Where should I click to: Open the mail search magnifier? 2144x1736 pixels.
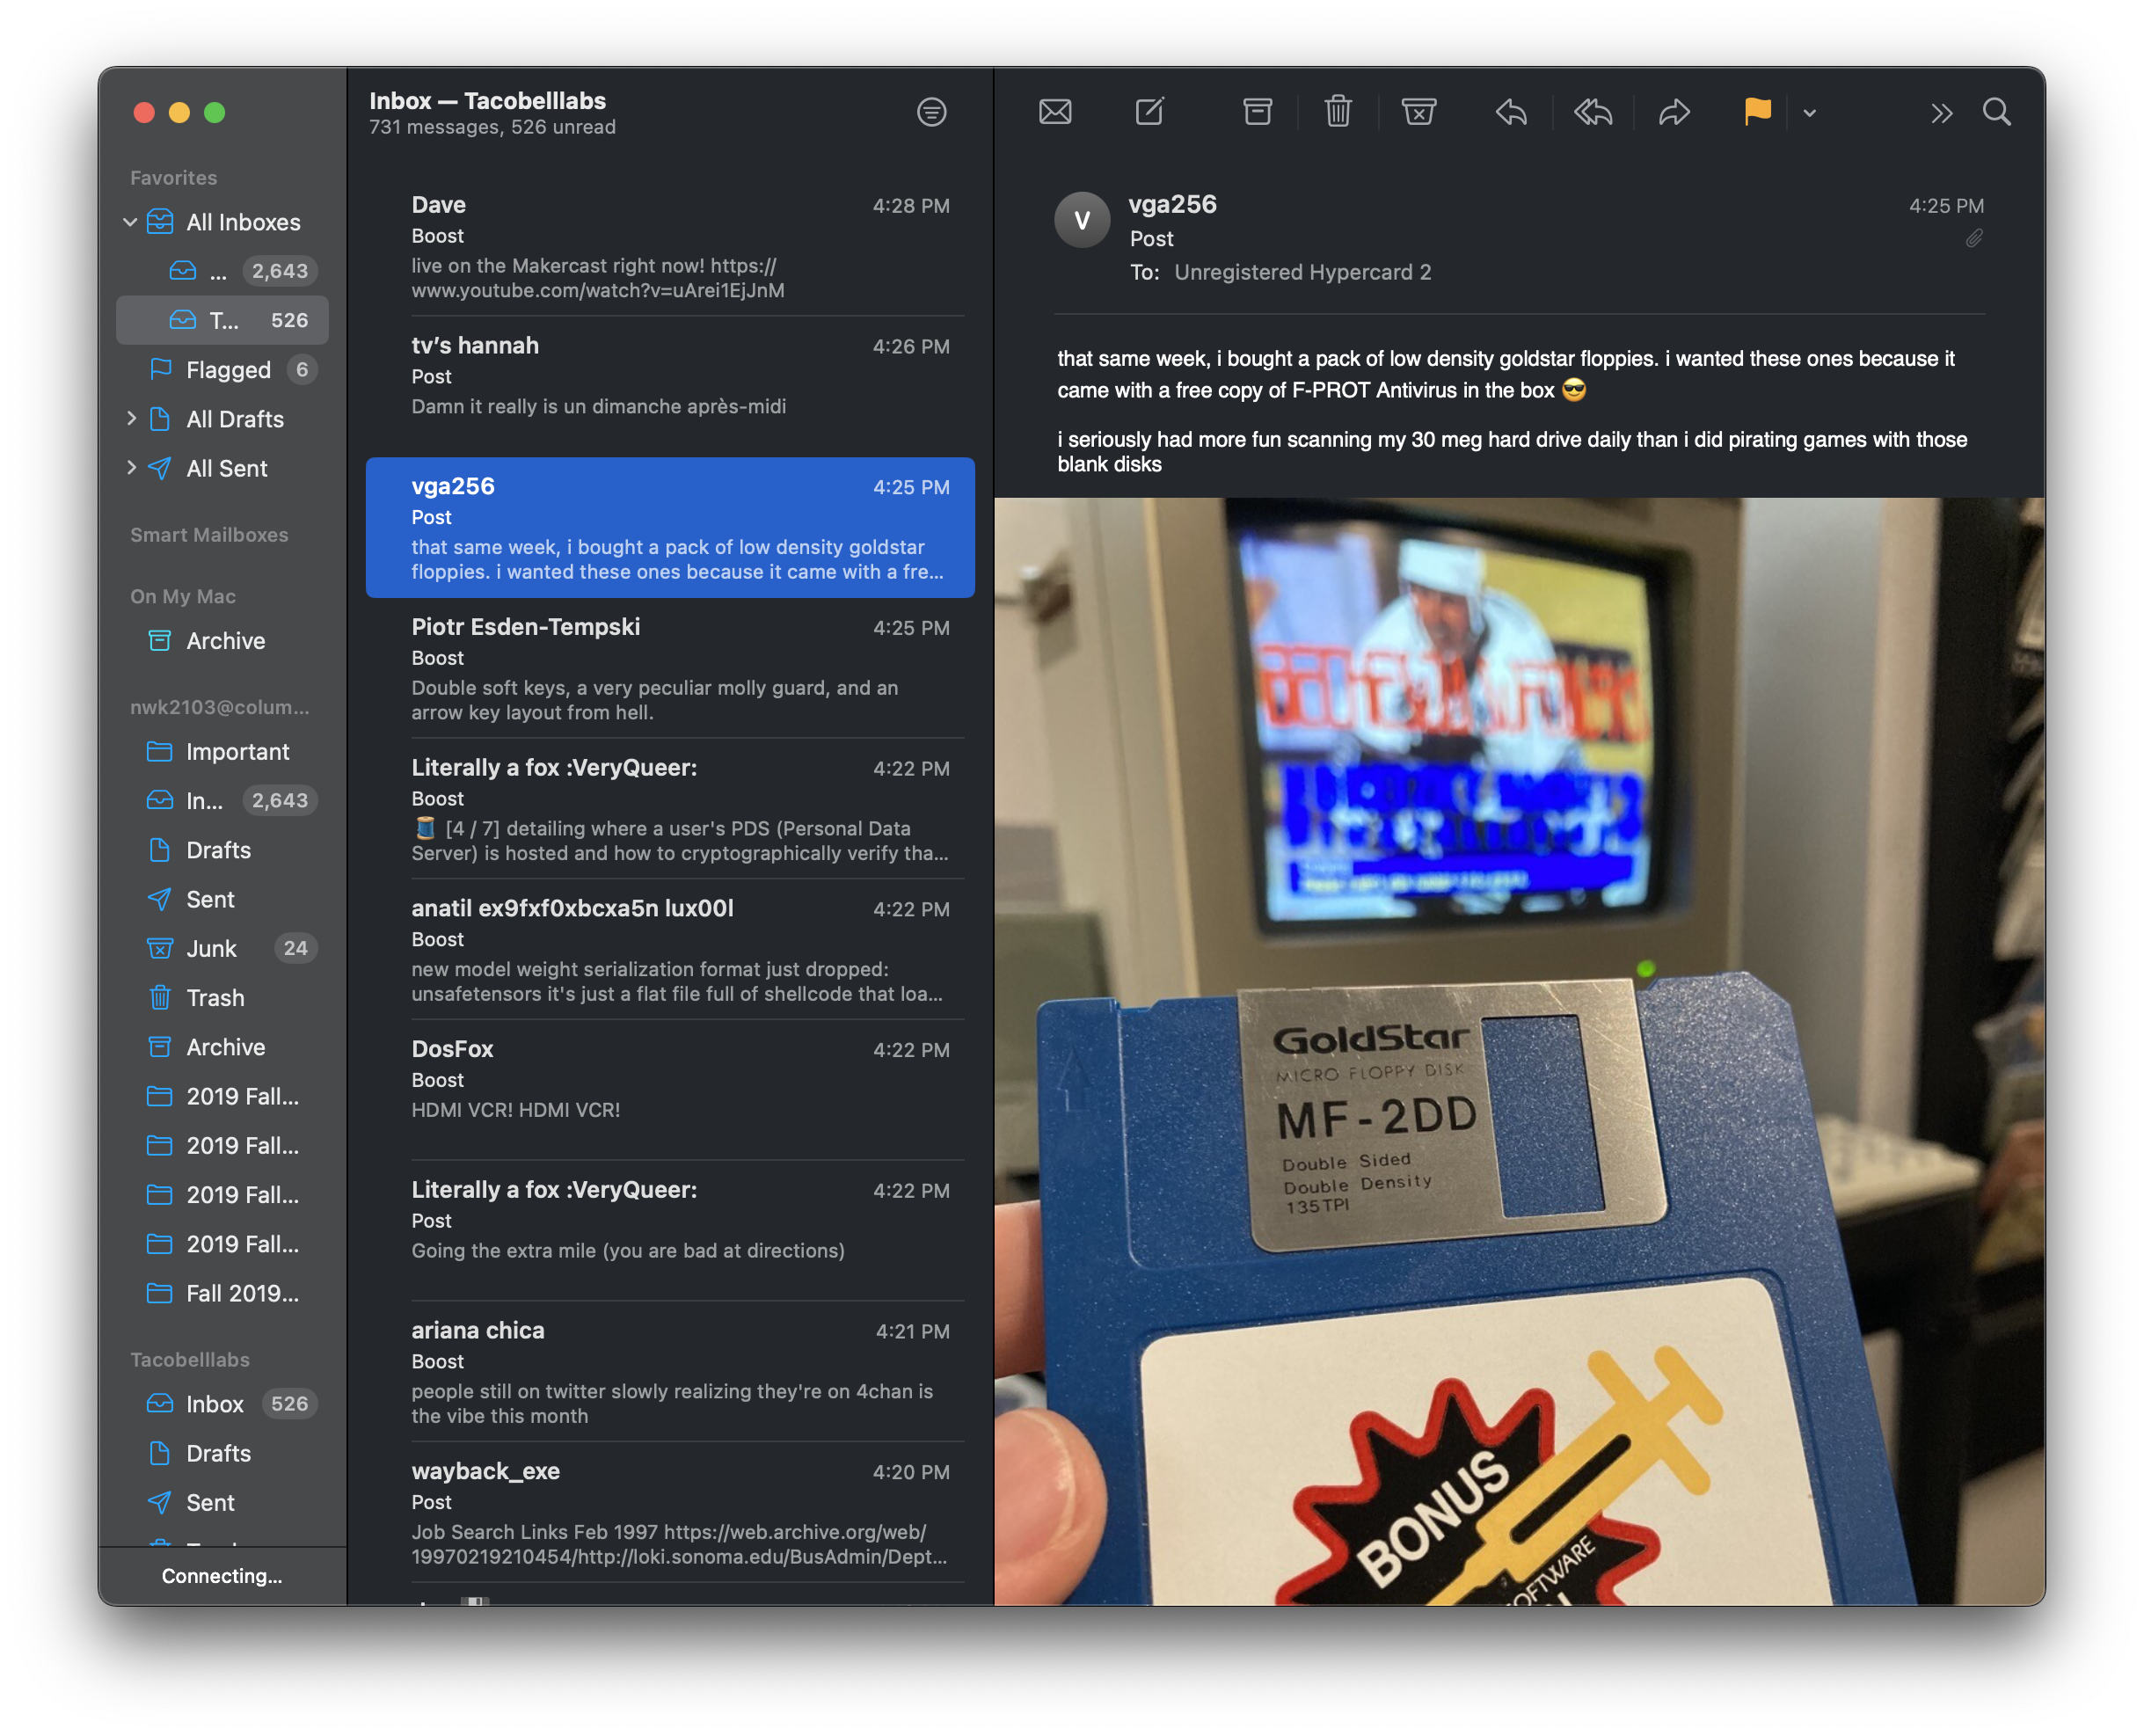1996,112
